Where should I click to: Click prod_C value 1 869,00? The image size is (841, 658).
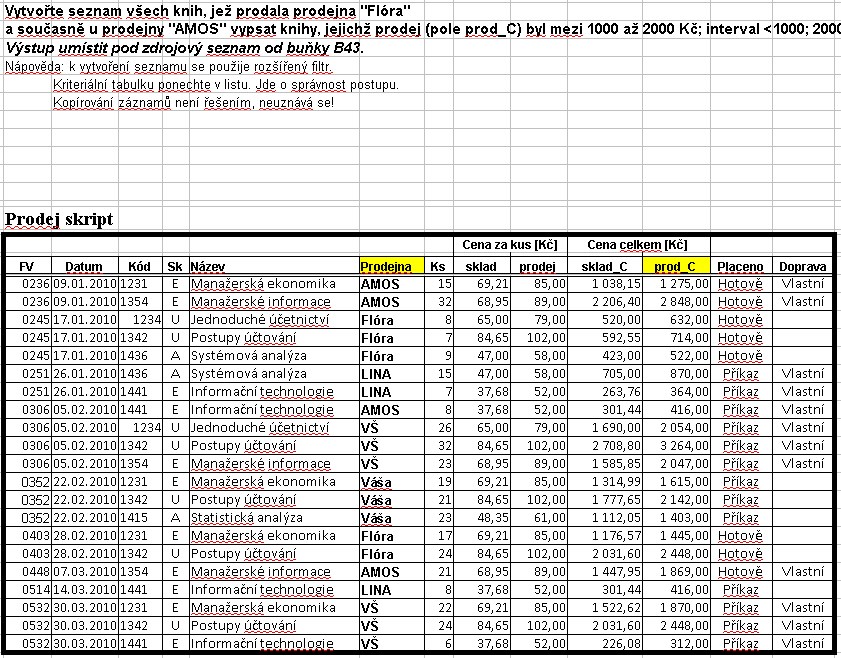(x=676, y=572)
